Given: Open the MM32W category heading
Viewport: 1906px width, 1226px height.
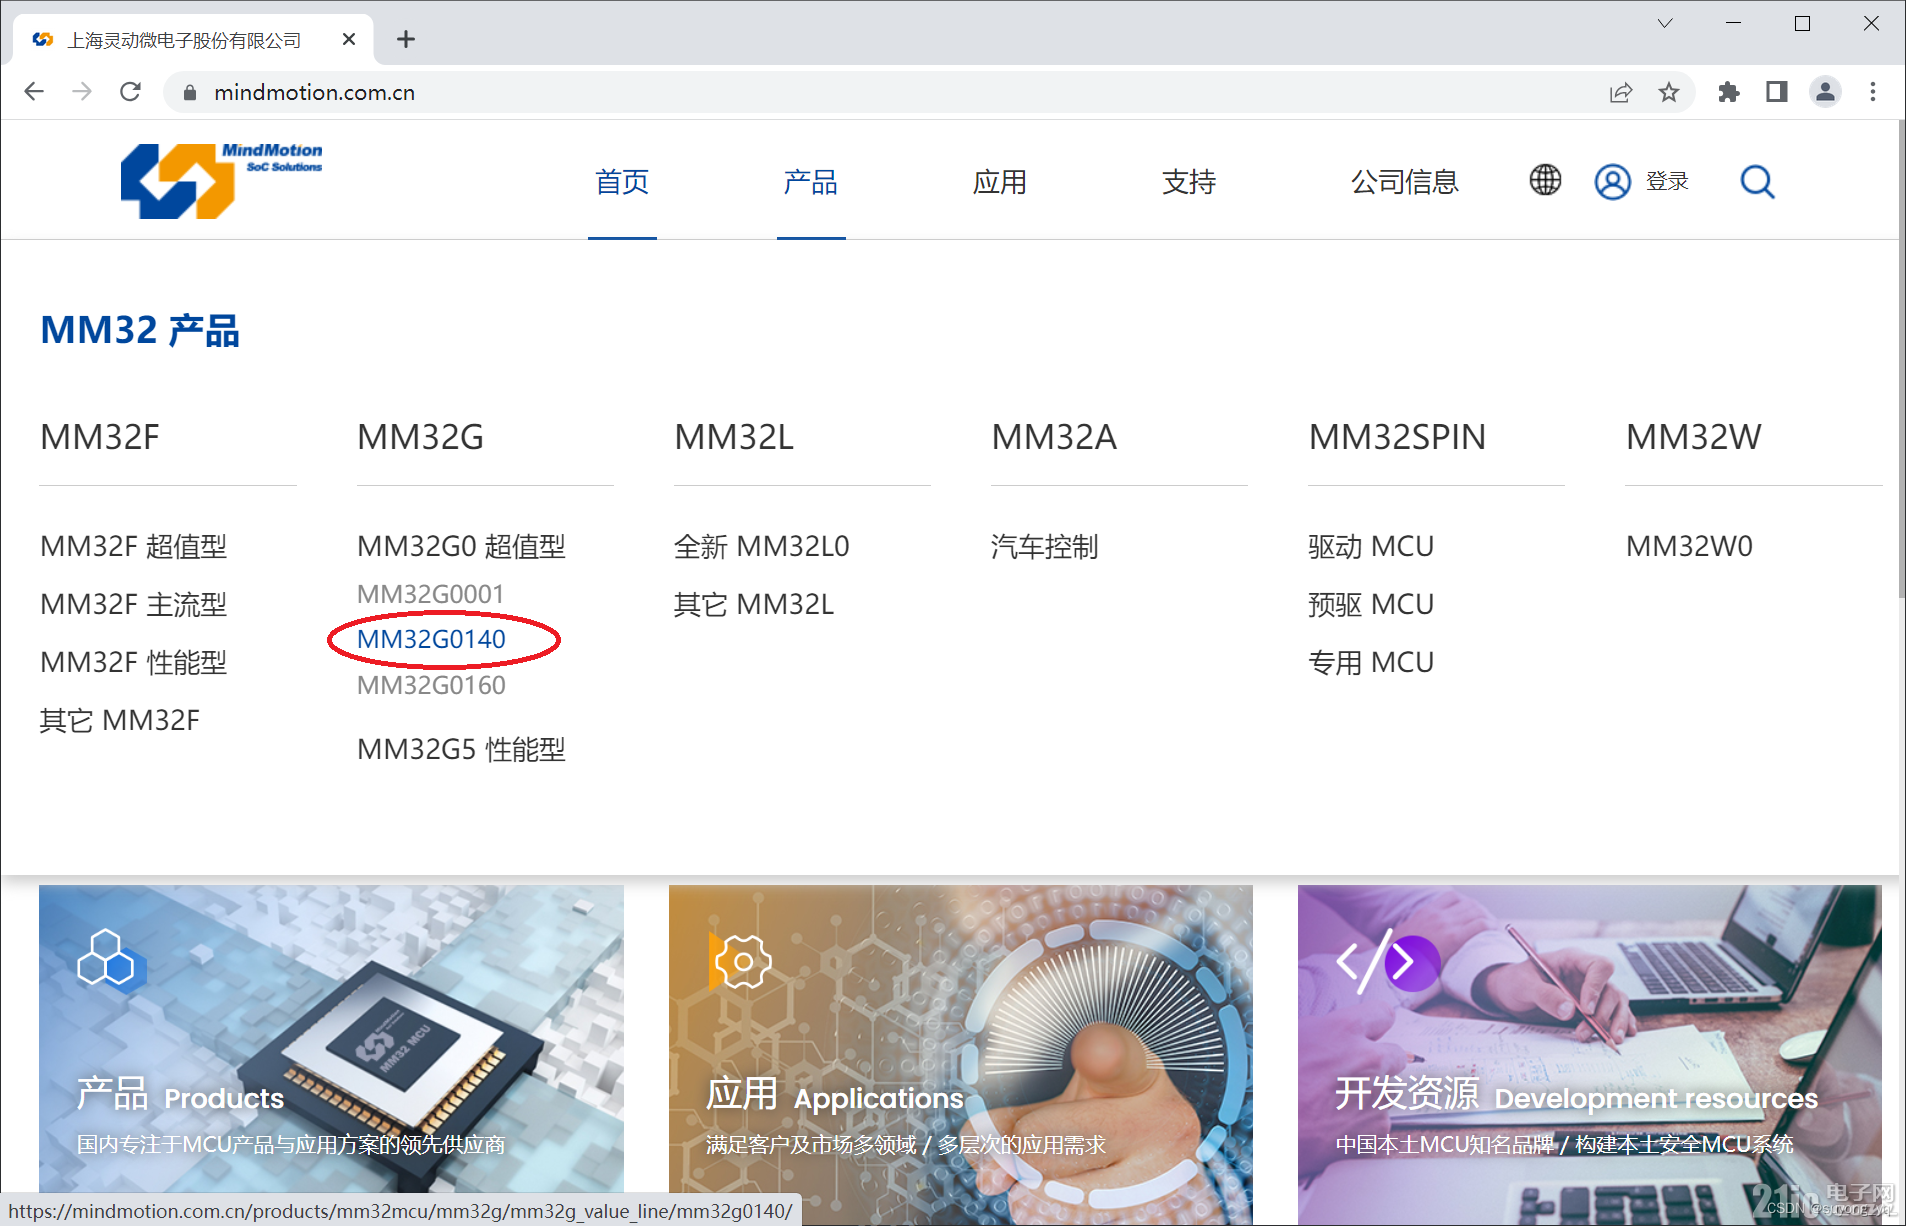Looking at the screenshot, I should [x=1693, y=437].
